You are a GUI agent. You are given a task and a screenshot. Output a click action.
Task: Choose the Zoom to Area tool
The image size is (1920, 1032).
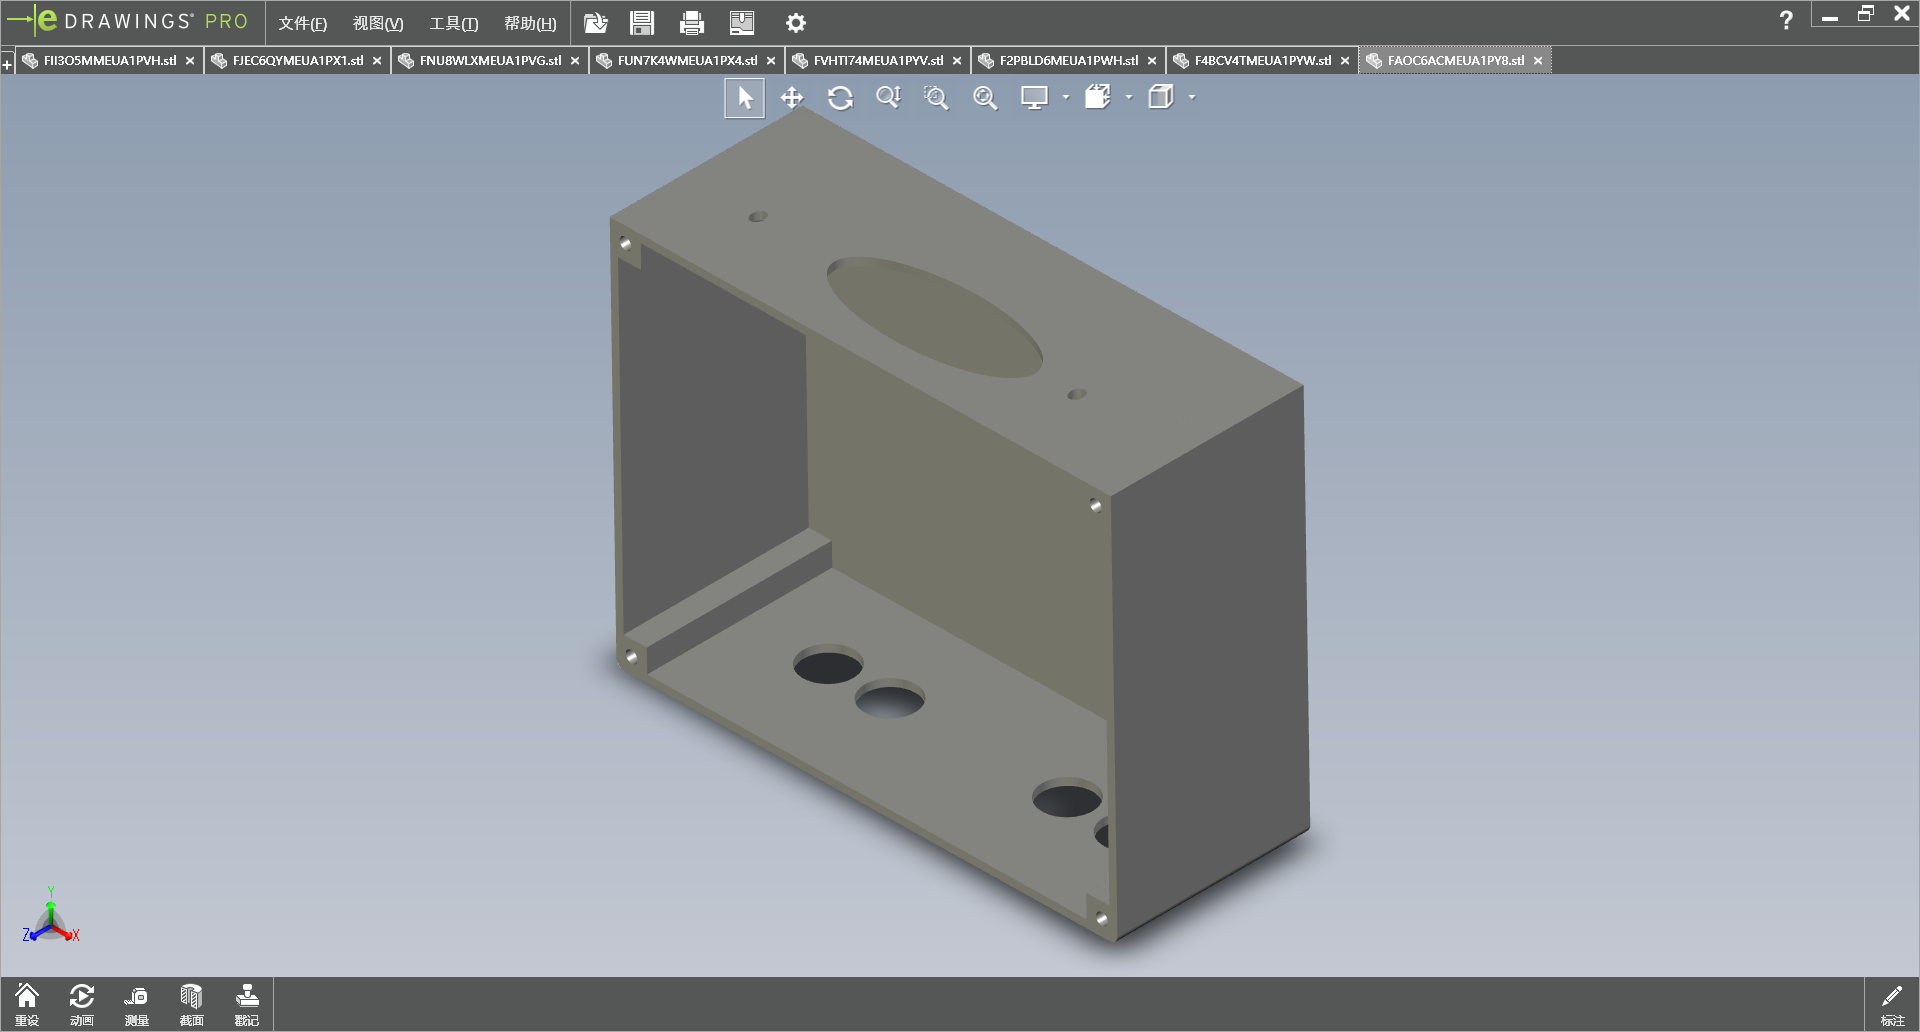[x=936, y=98]
